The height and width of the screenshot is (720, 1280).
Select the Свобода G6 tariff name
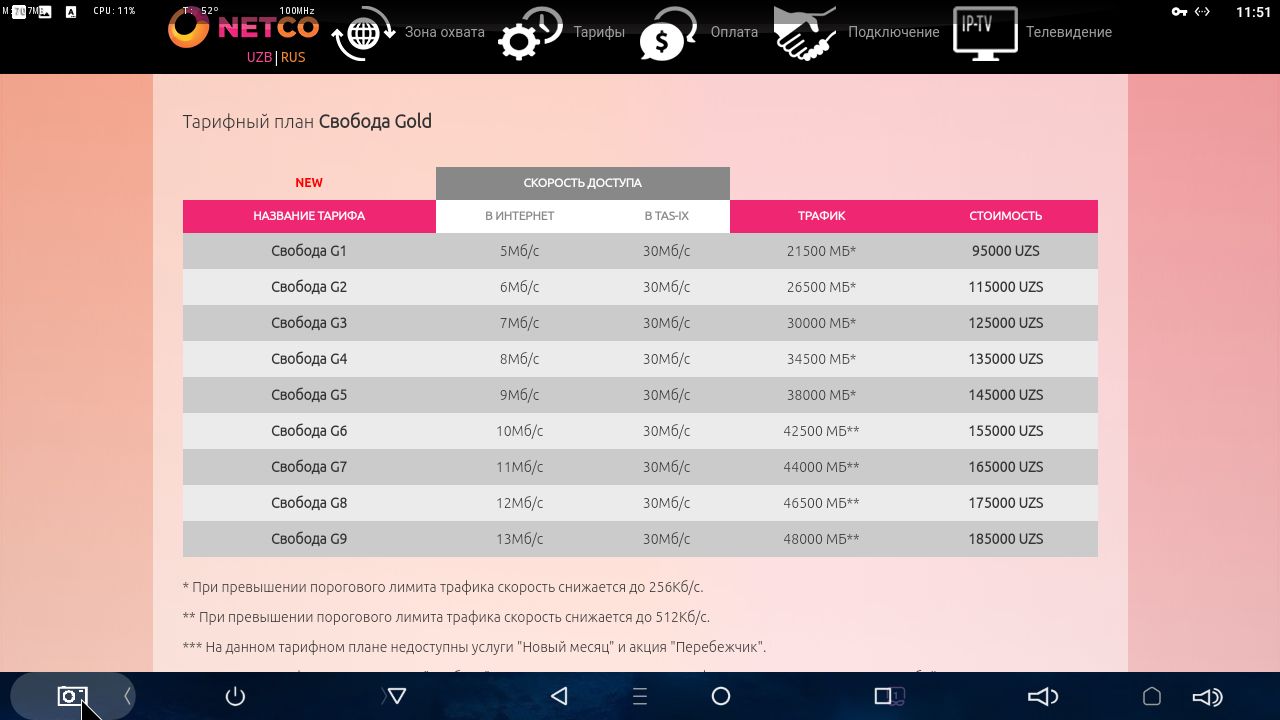[309, 431]
